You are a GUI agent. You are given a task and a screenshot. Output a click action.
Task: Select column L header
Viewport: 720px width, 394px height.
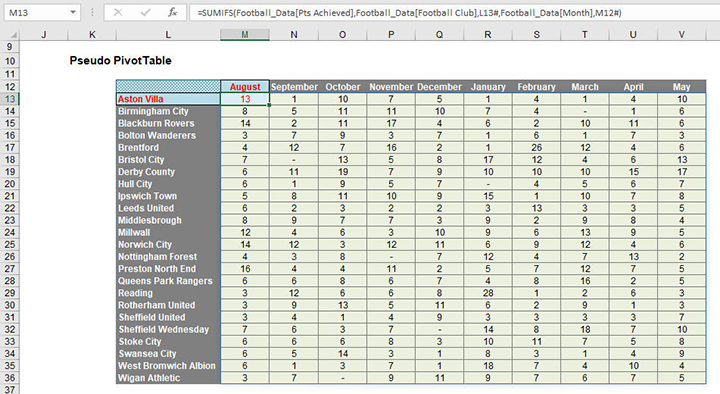[168, 34]
